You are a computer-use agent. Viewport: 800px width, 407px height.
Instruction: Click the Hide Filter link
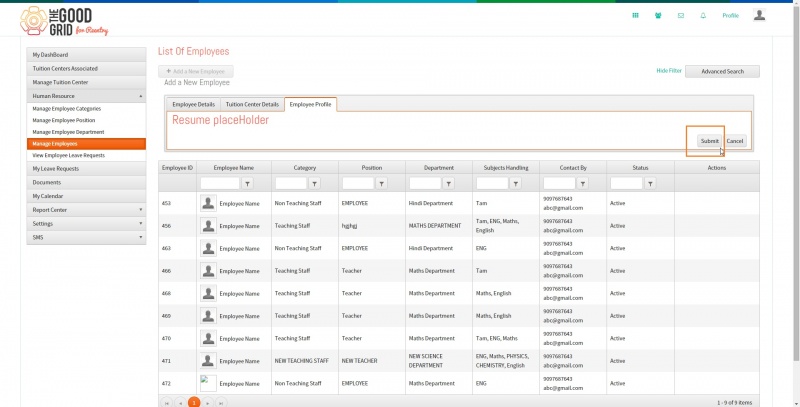click(x=669, y=71)
